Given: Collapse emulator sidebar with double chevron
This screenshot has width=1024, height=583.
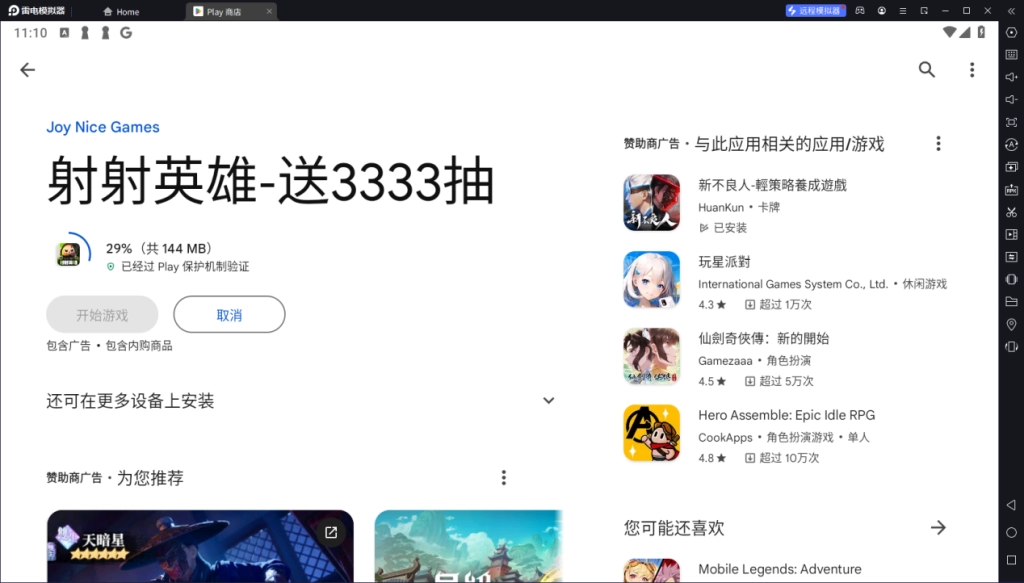Looking at the screenshot, I should (x=1012, y=11).
